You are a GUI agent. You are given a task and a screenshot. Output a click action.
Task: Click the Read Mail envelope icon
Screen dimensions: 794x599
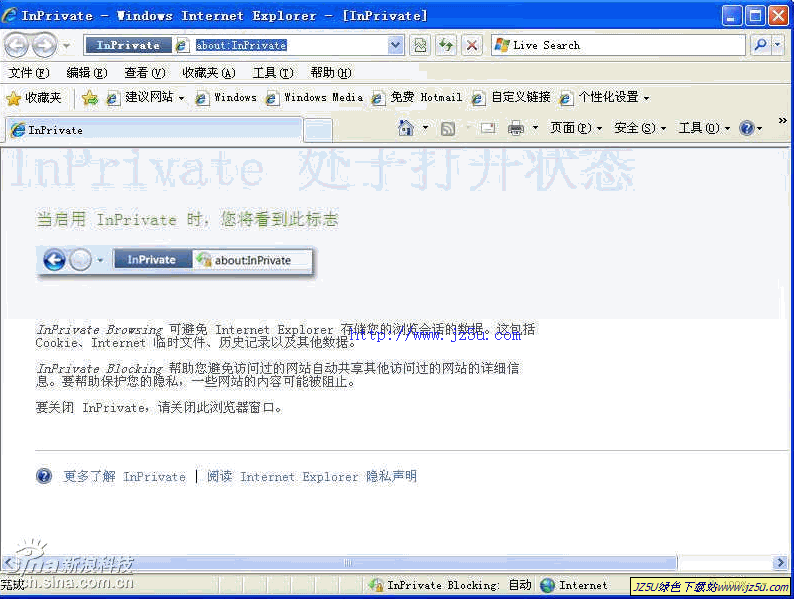click(x=488, y=128)
